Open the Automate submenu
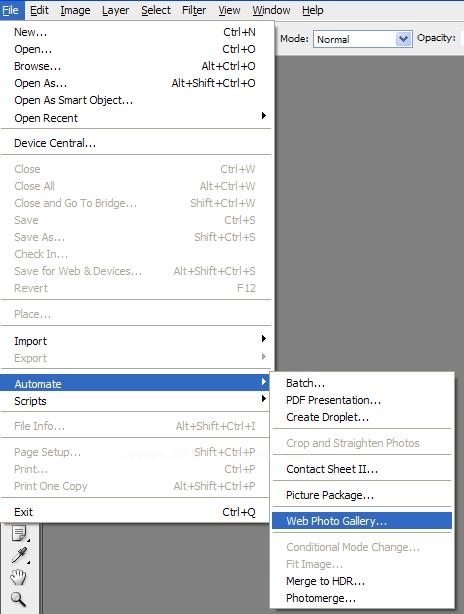The image size is (464, 614). [135, 383]
